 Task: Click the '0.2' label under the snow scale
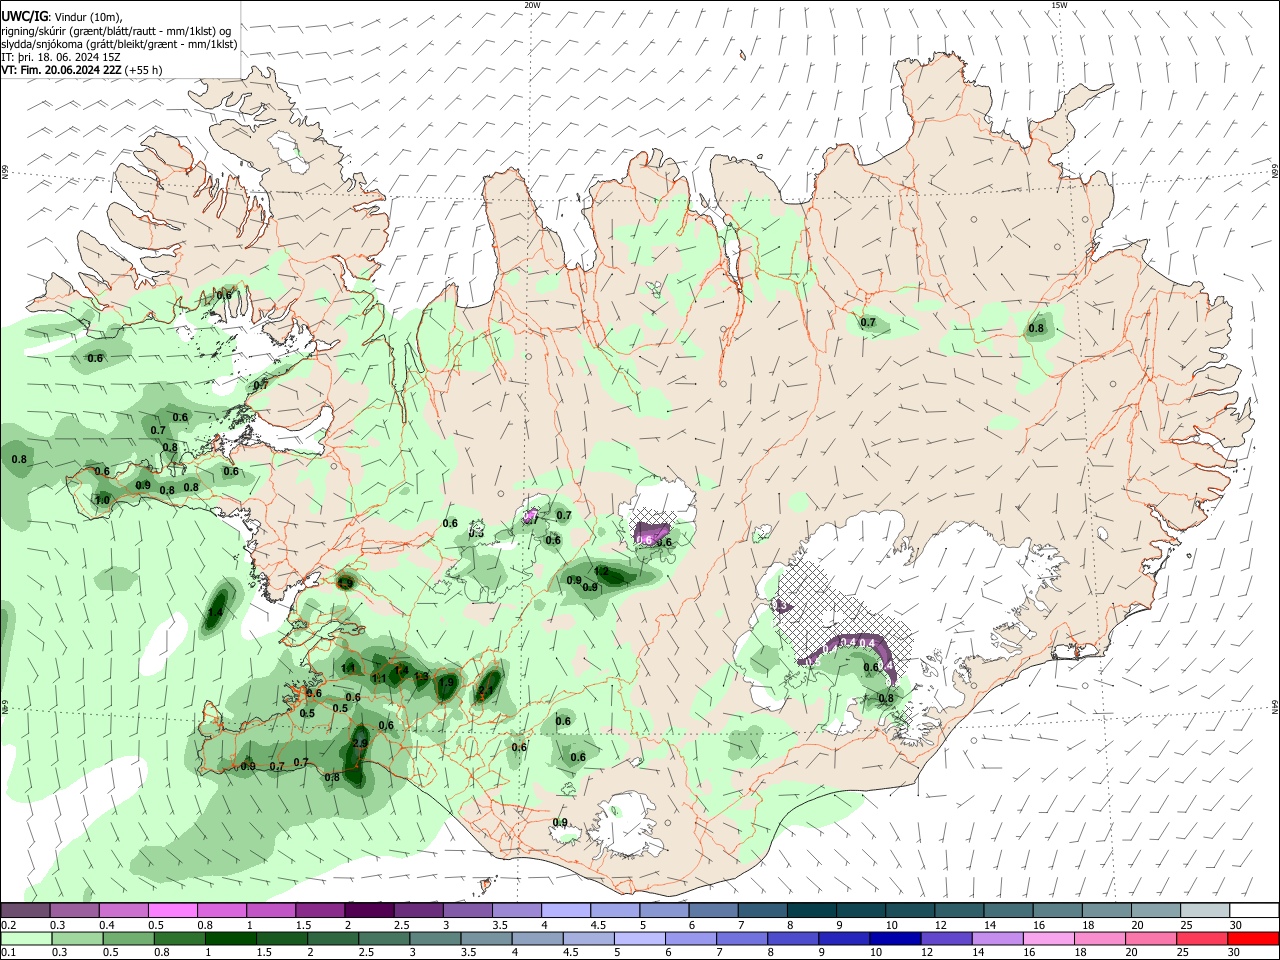(x=8, y=925)
